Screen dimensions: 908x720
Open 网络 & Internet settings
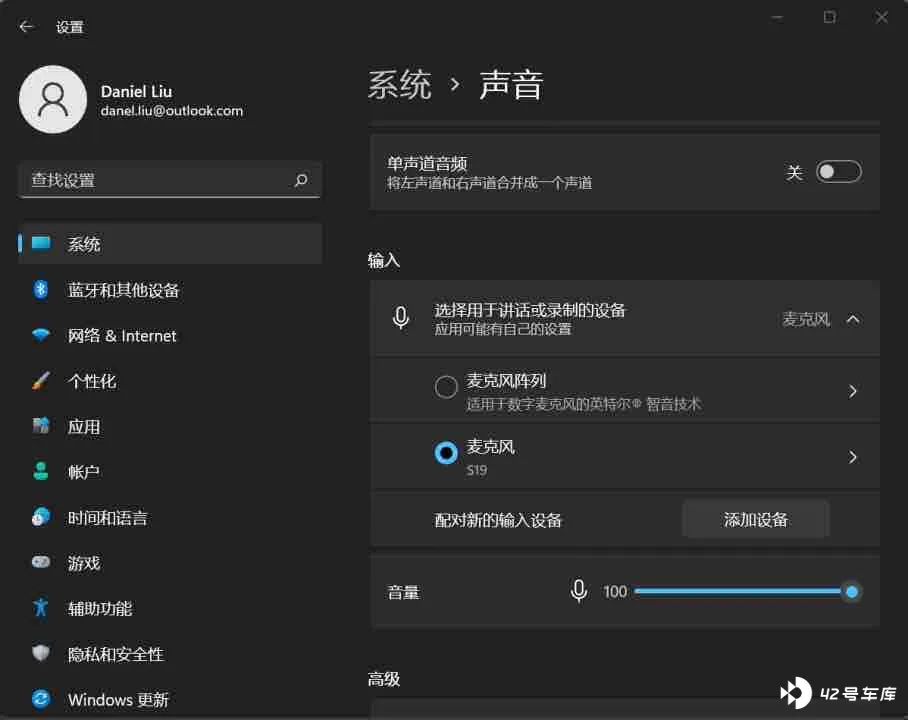point(170,335)
